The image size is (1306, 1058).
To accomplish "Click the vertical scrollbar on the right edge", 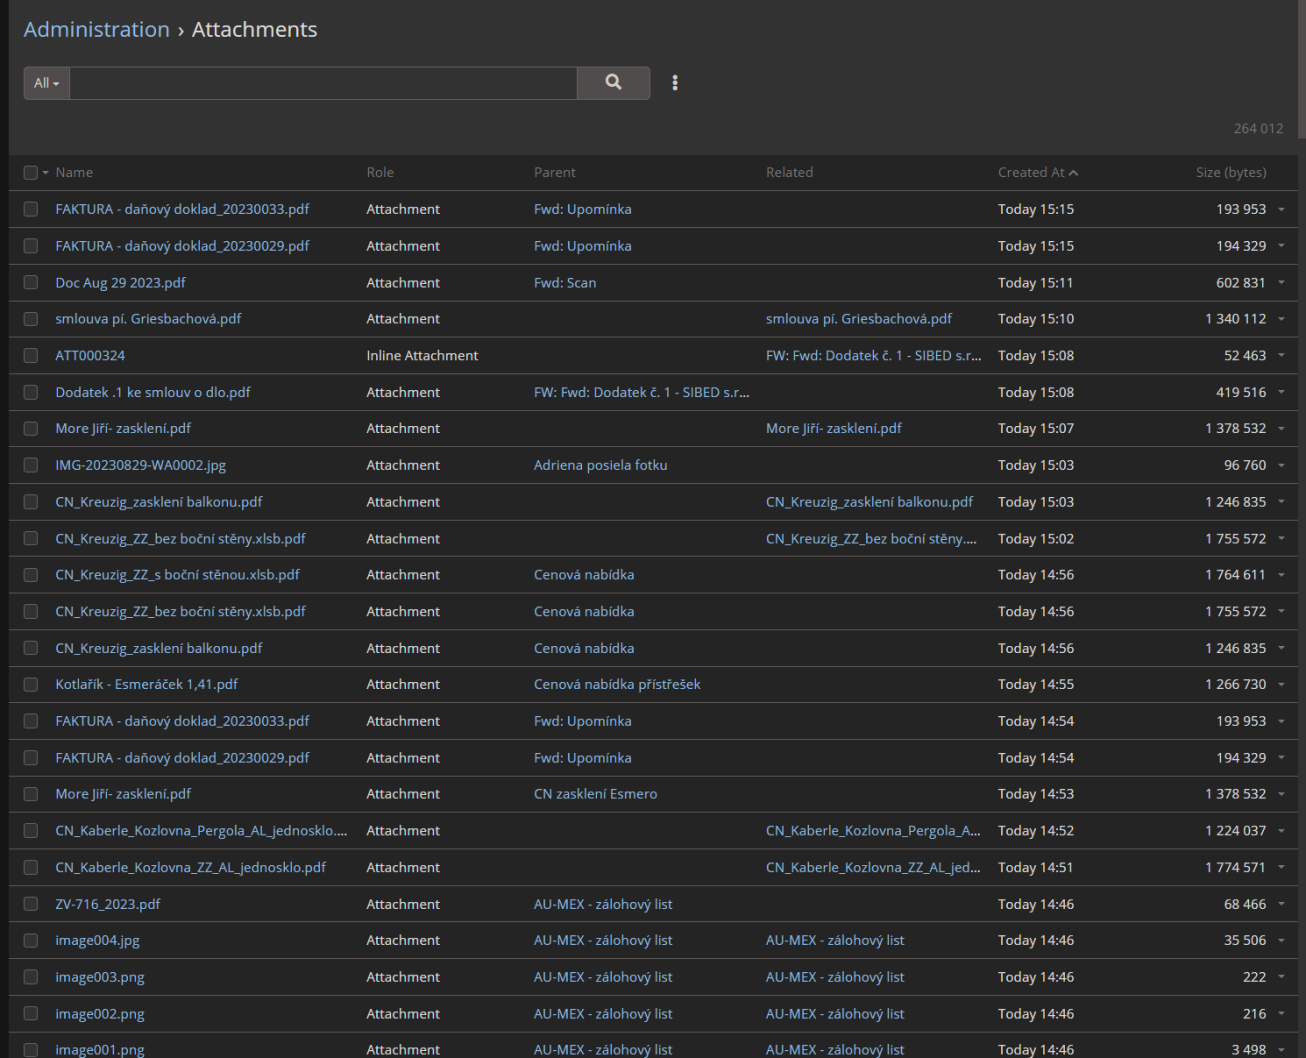I will [x=1302, y=70].
